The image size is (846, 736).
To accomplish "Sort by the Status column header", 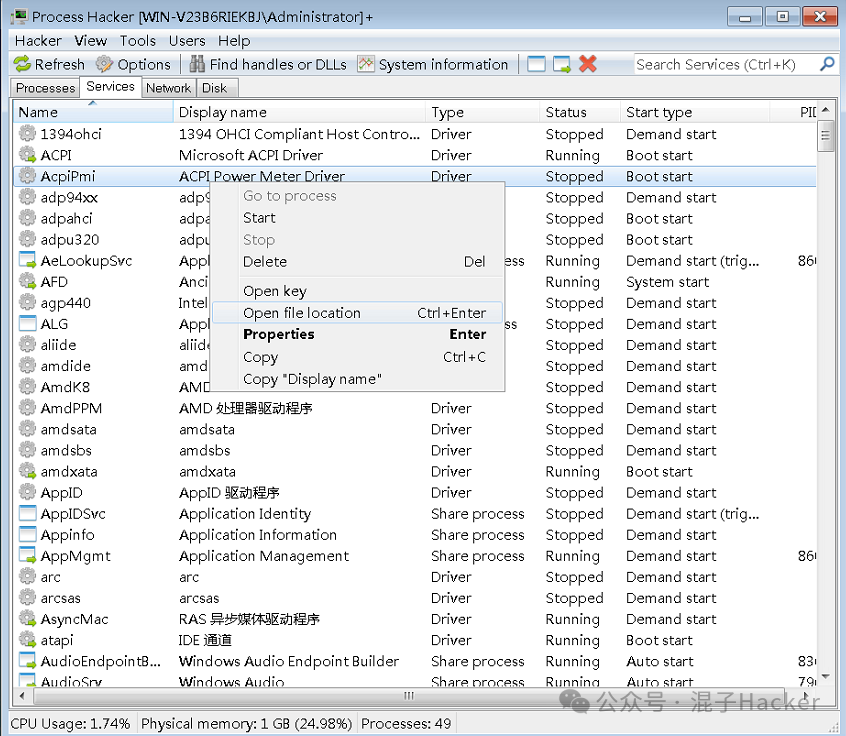I will [x=566, y=112].
